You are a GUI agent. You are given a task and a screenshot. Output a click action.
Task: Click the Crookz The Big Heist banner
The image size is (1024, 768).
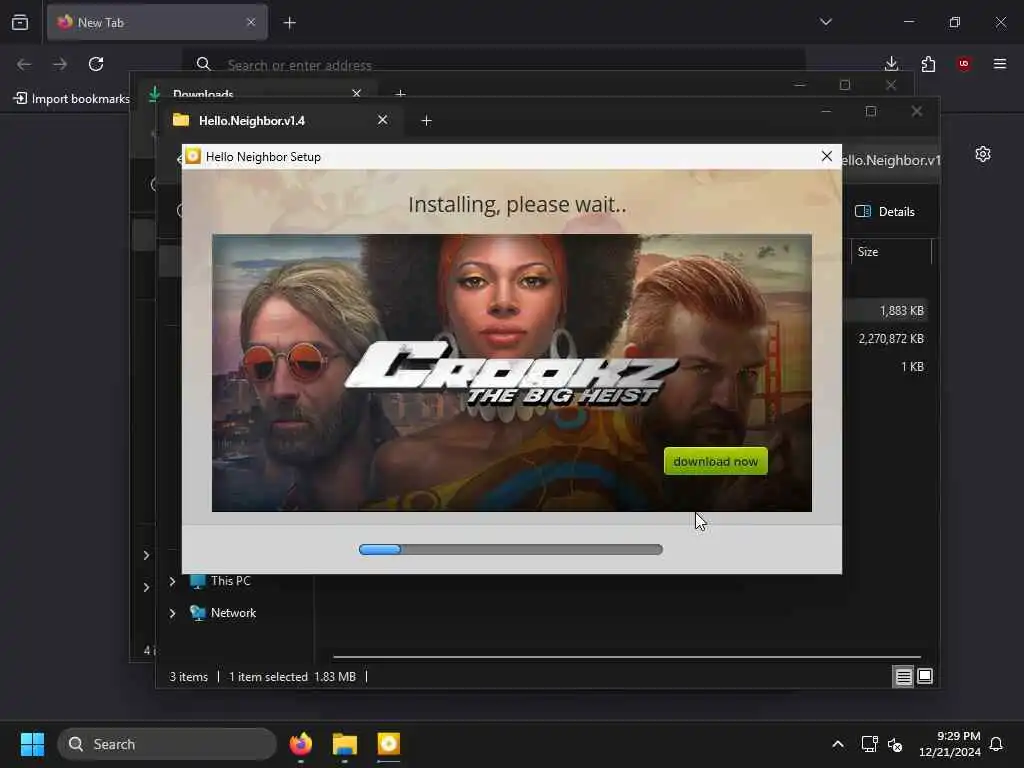point(511,372)
